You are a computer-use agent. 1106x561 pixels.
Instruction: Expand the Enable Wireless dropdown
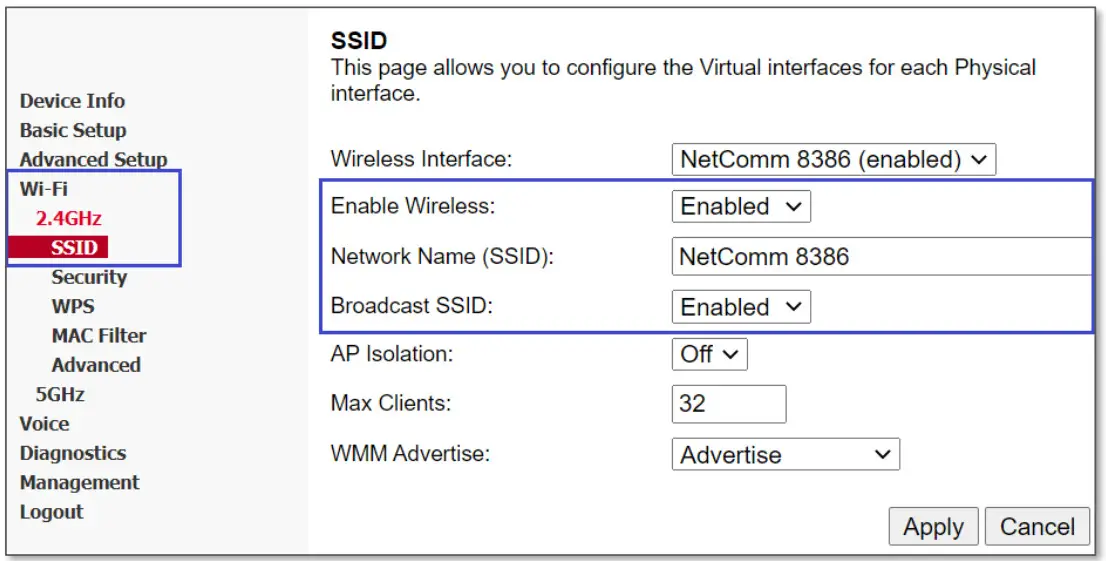740,207
